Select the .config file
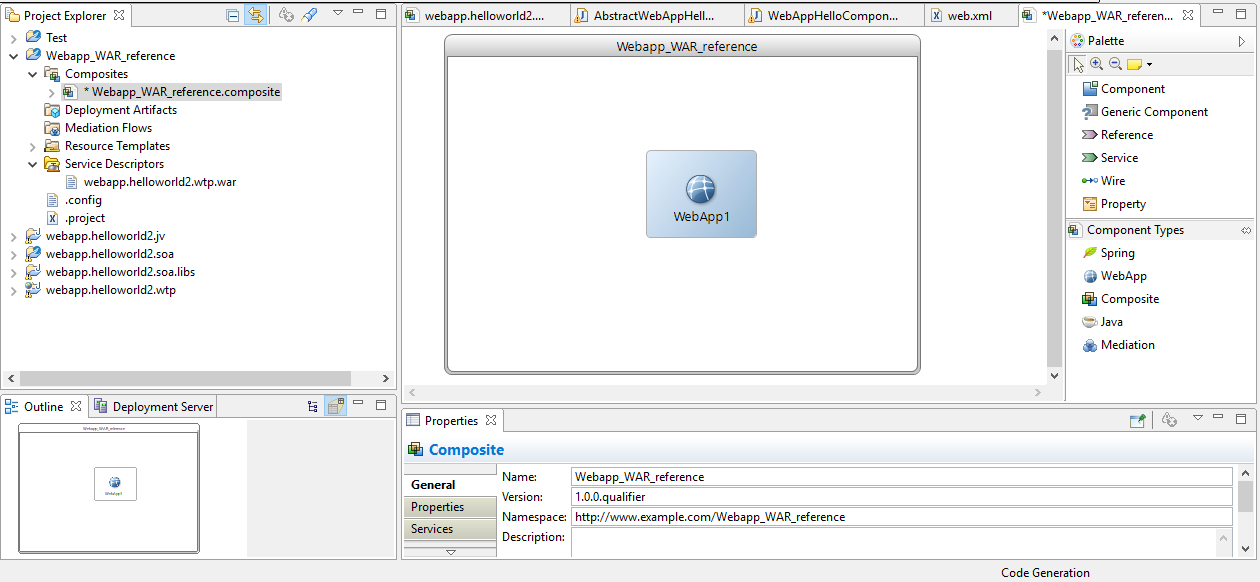Screen dimensions: 1260x582 point(83,200)
